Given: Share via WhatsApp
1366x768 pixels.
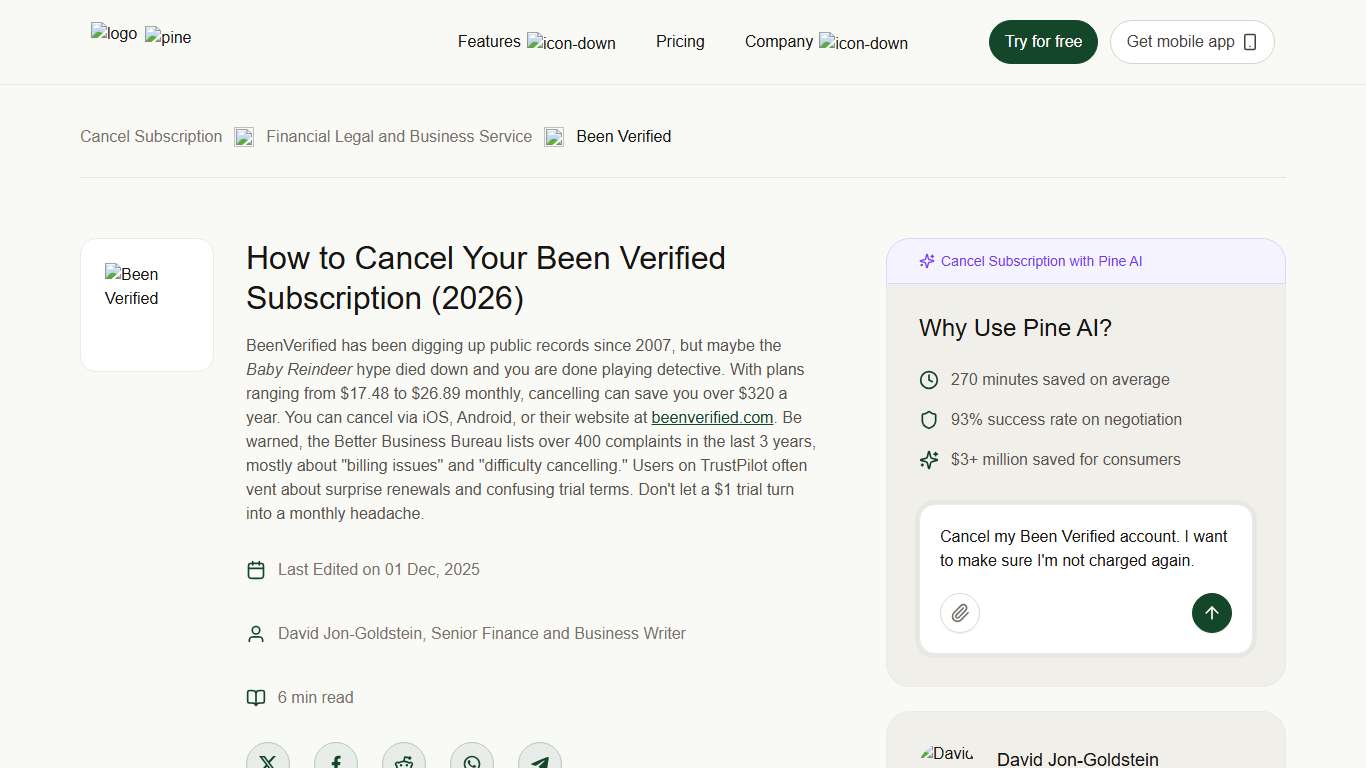Looking at the screenshot, I should point(471,760).
